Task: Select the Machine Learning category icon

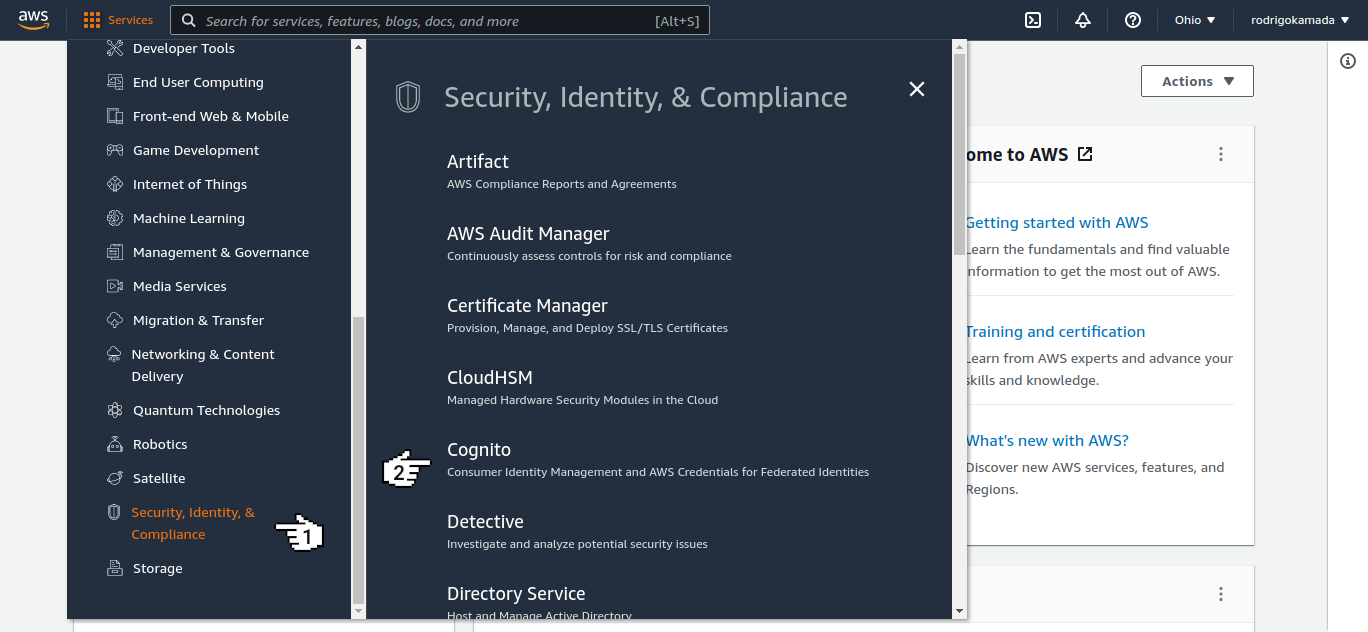Action: pyautogui.click(x=114, y=218)
